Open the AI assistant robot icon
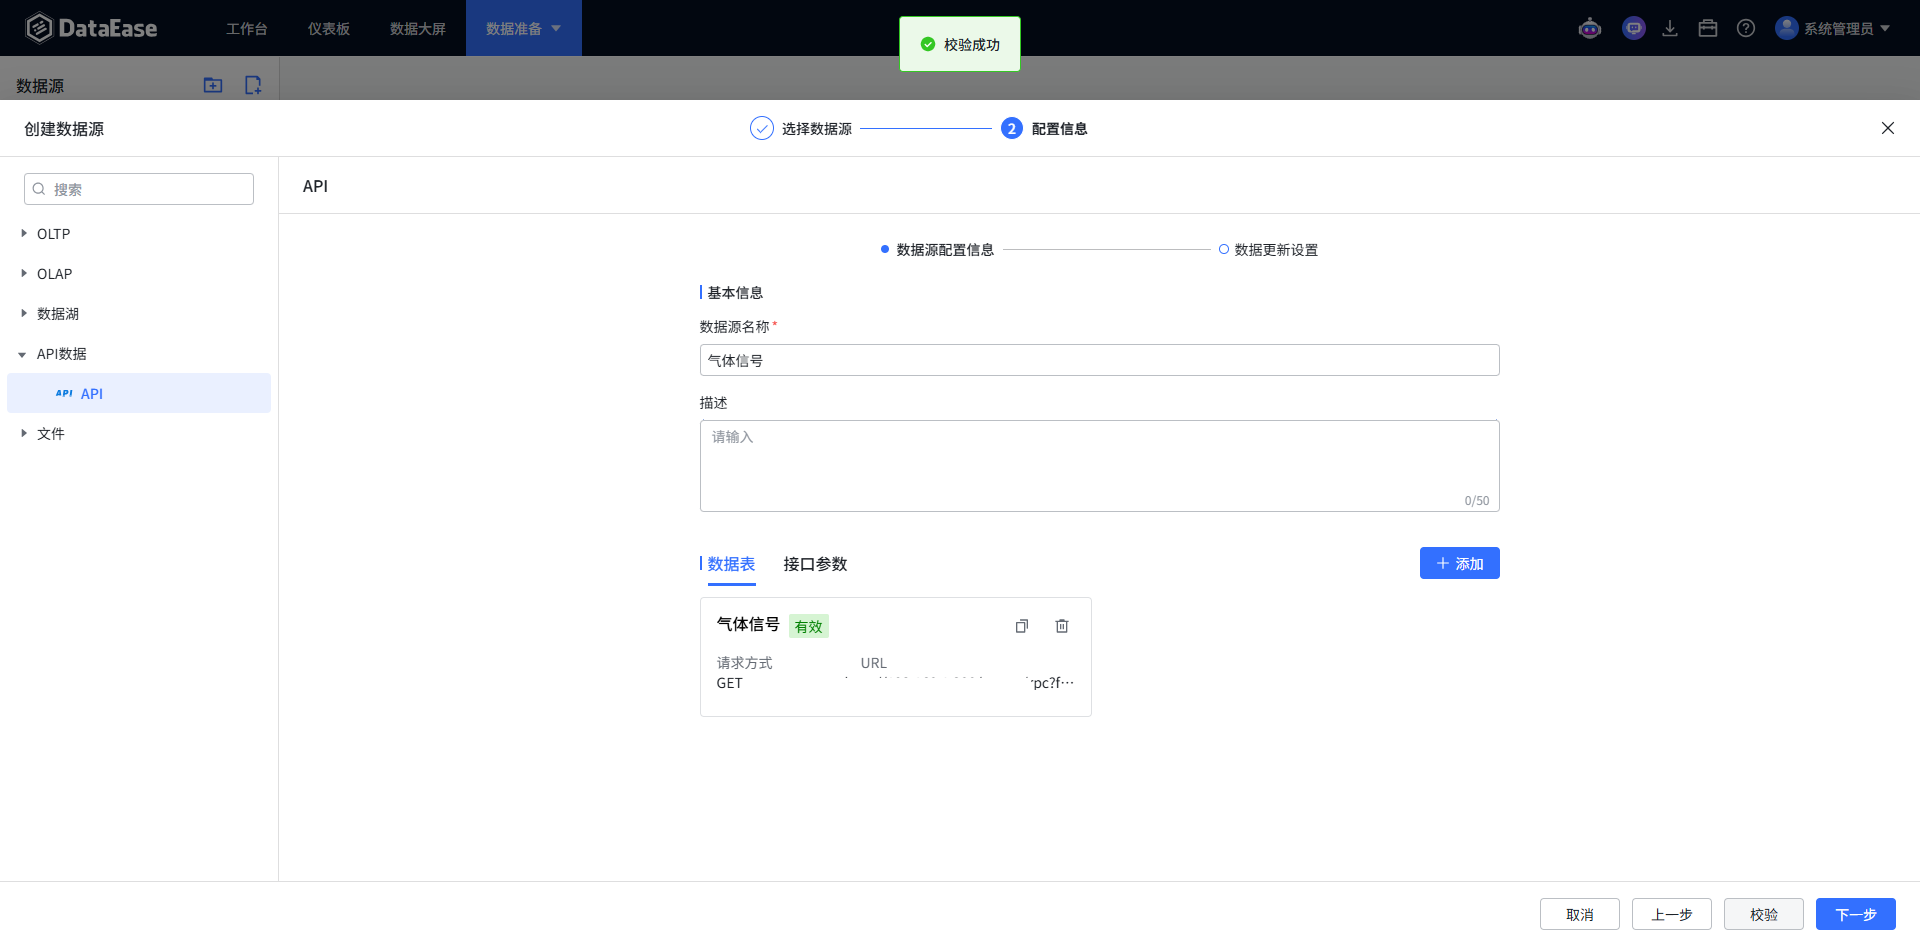Image resolution: width=1920 pixels, height=945 pixels. tap(1590, 28)
